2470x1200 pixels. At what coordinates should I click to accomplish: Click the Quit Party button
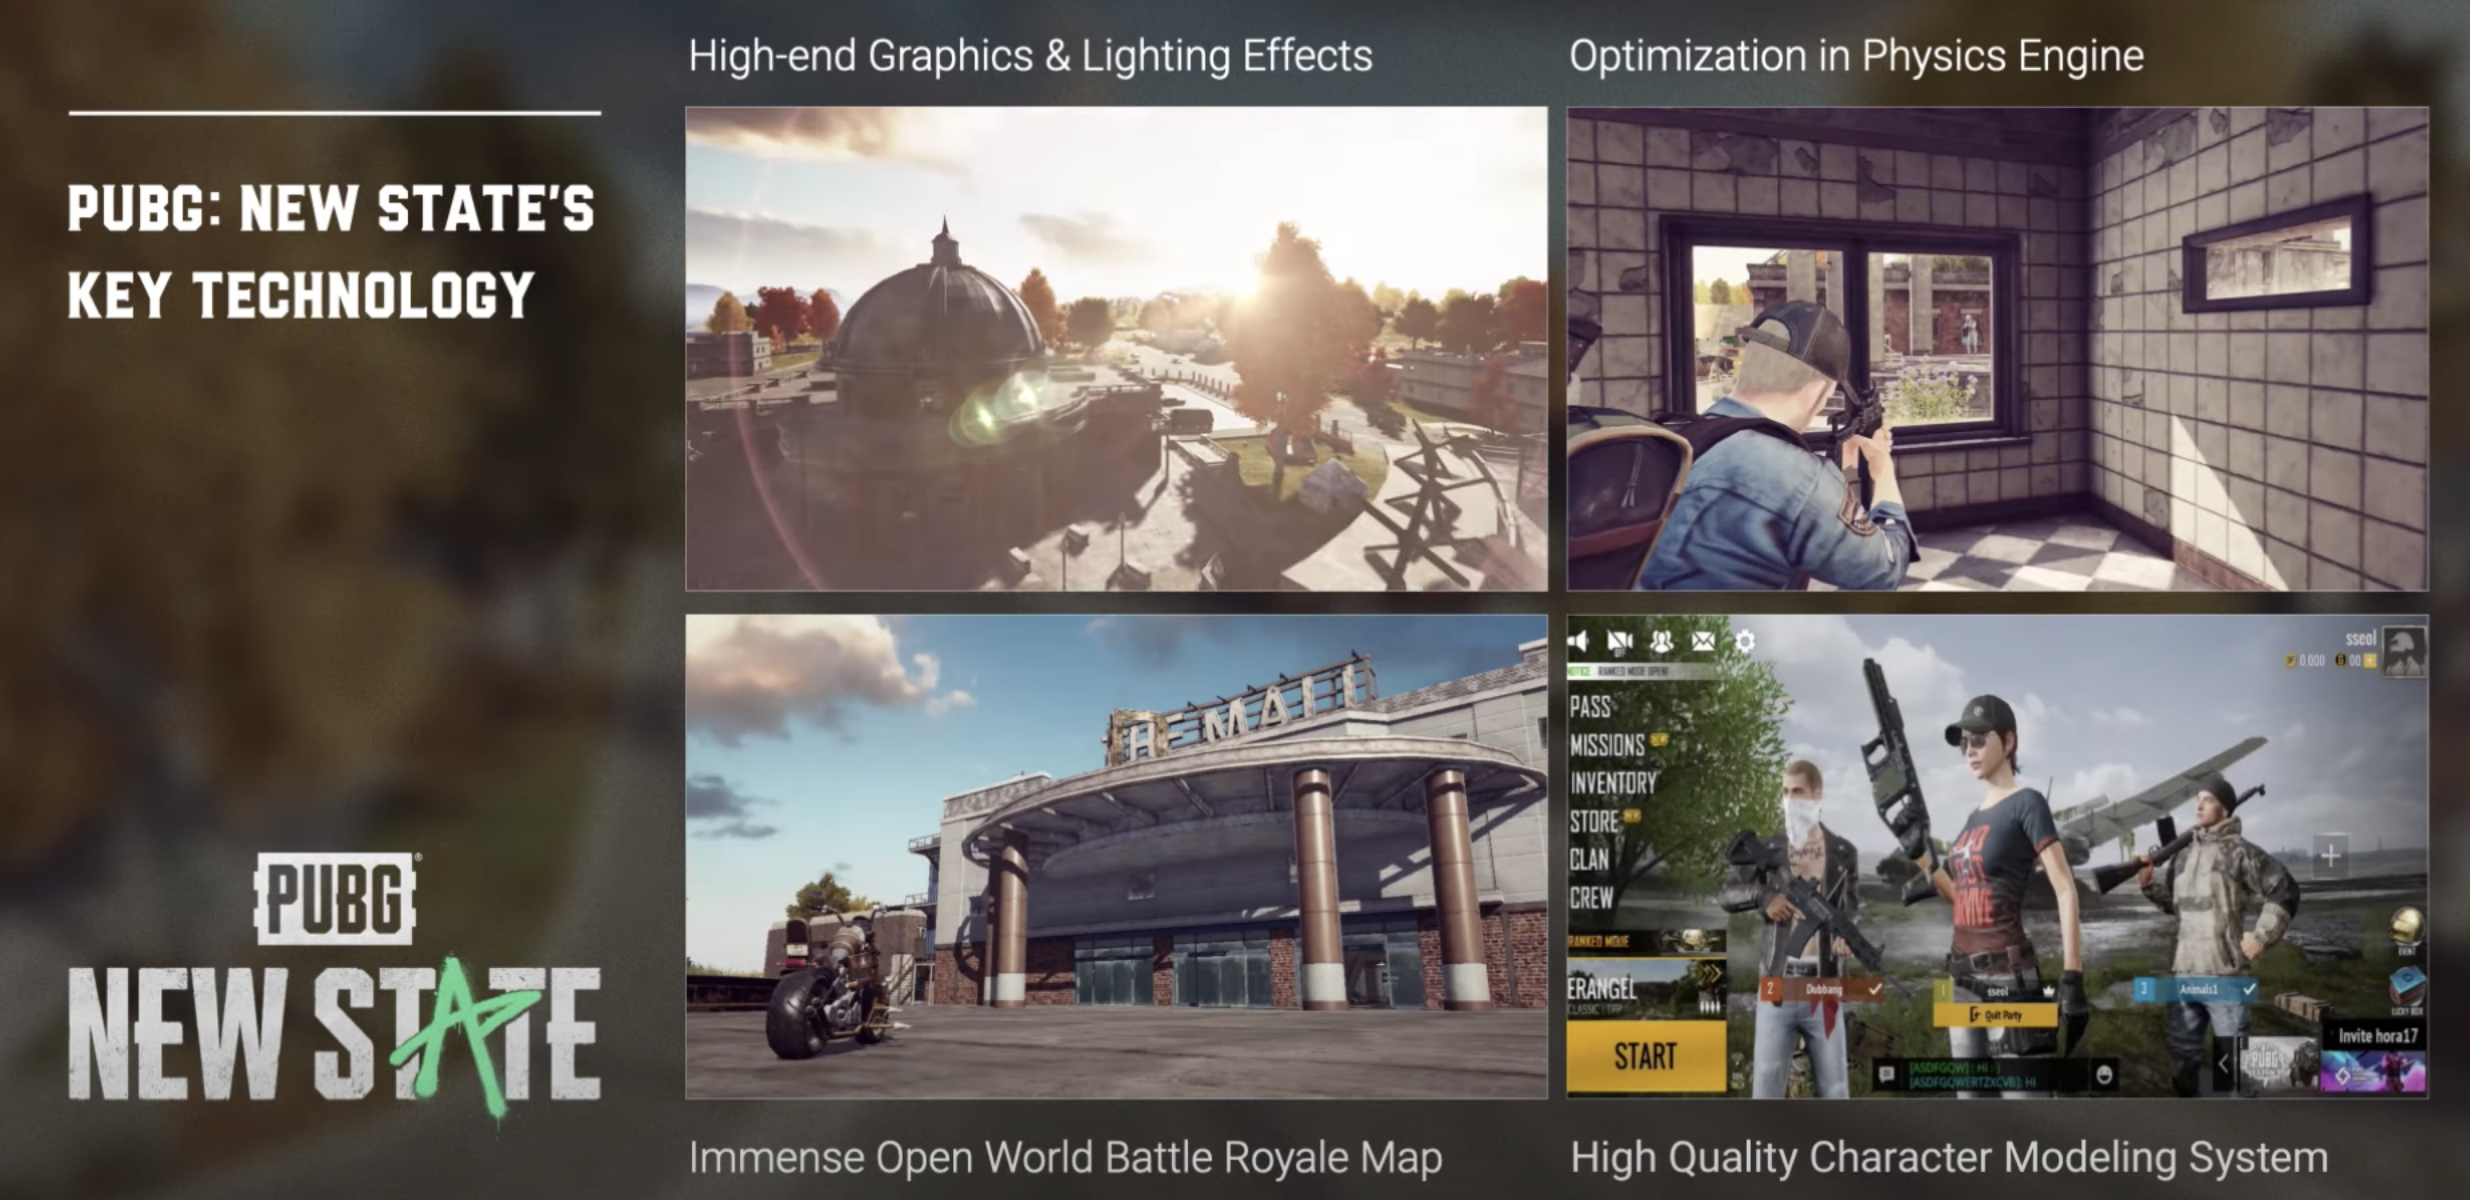click(x=1996, y=1015)
